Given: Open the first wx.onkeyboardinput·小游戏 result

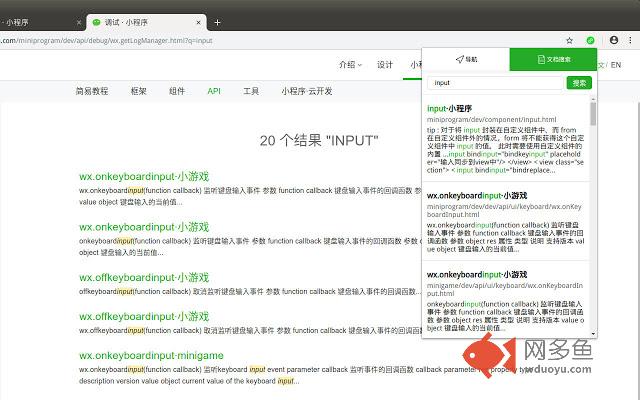Looking at the screenshot, I should coord(136,174).
